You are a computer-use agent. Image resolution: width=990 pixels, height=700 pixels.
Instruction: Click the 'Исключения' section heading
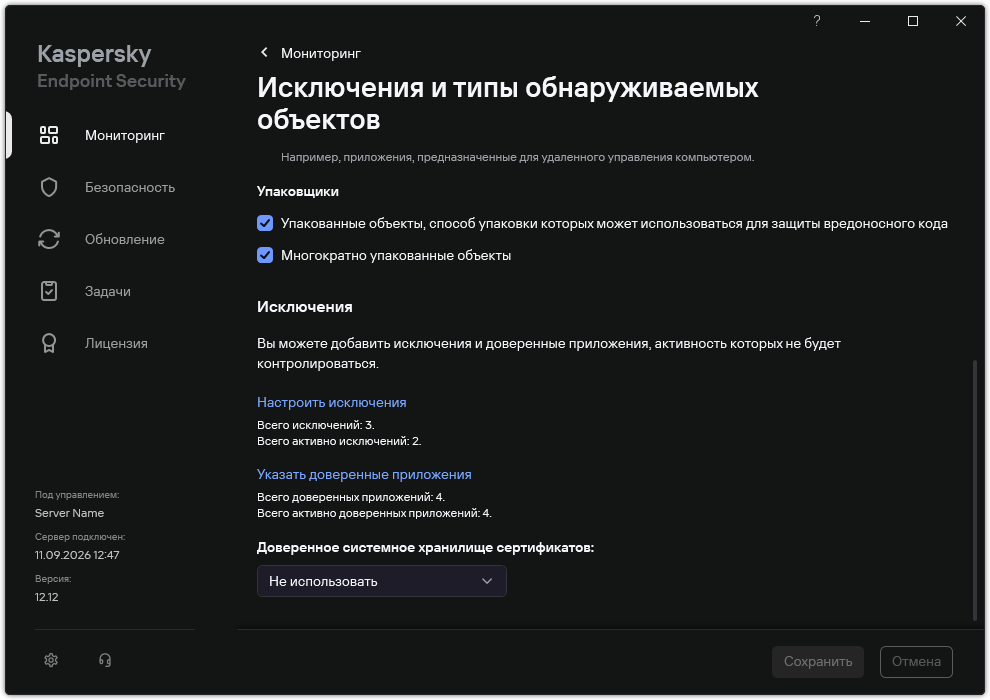[x=305, y=307]
